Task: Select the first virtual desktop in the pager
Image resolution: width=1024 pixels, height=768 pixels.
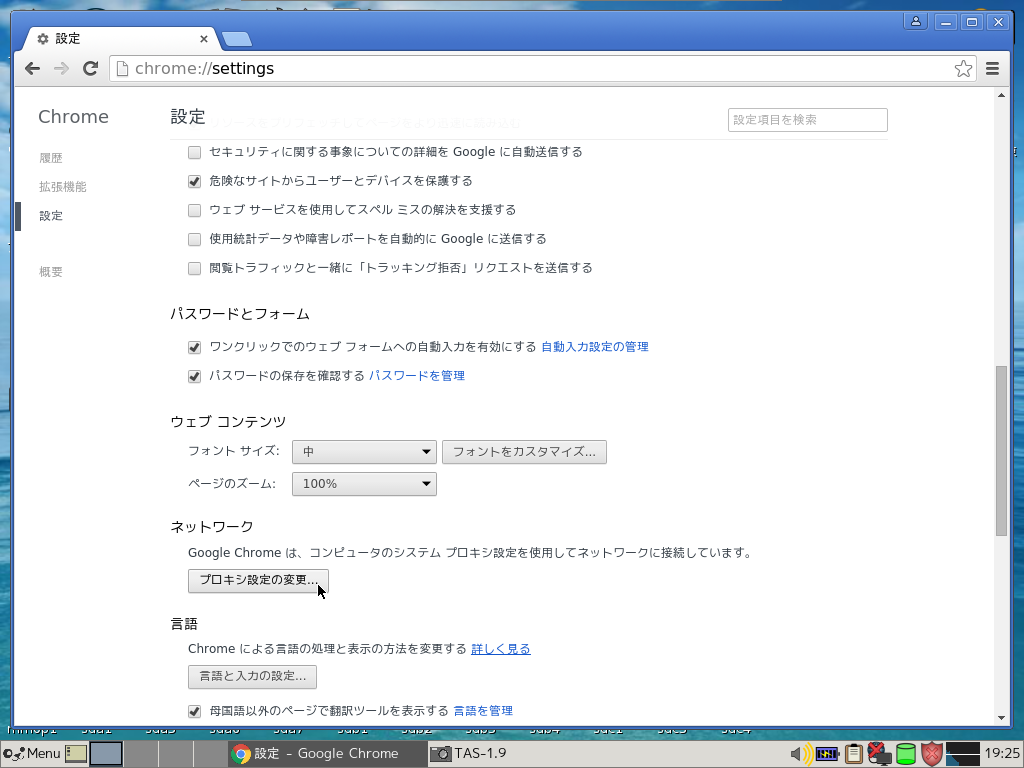Action: [106, 753]
